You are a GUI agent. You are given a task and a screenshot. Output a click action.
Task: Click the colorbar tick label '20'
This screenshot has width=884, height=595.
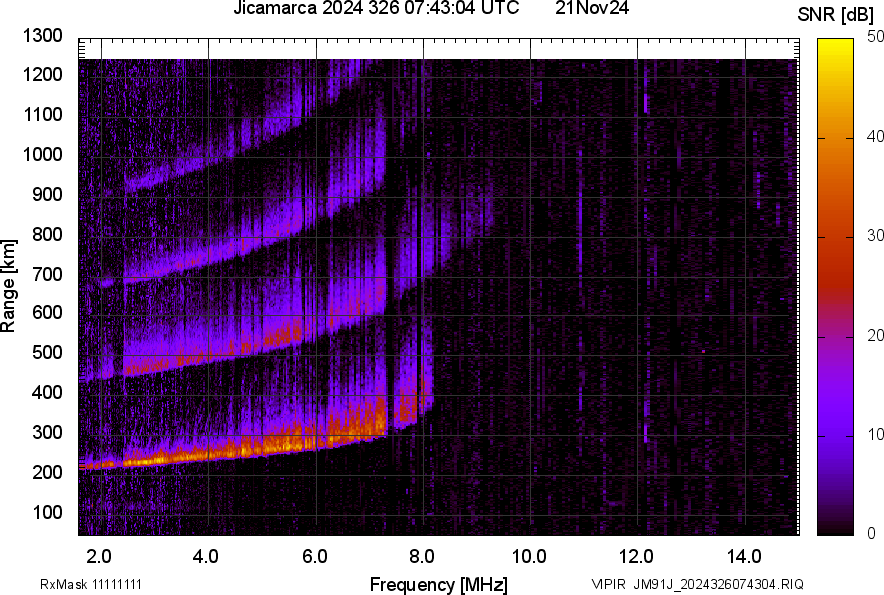click(876, 336)
